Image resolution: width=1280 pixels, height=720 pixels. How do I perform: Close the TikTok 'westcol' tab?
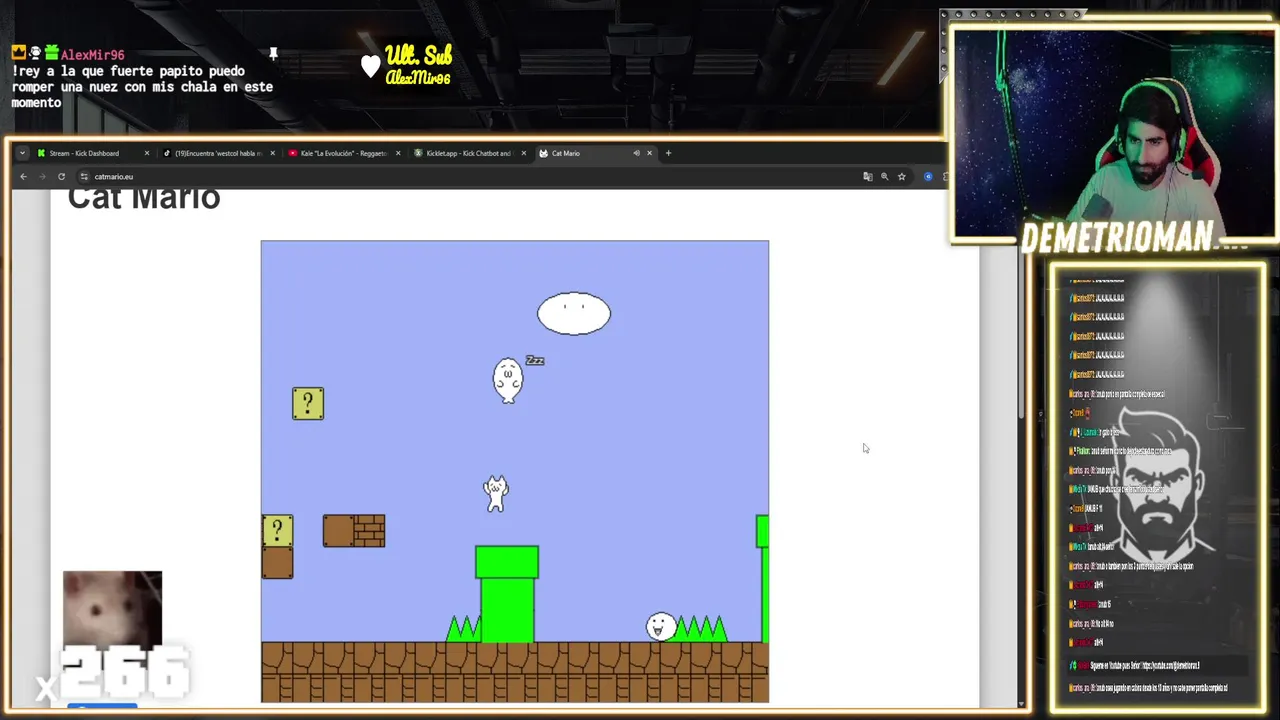coord(272,153)
